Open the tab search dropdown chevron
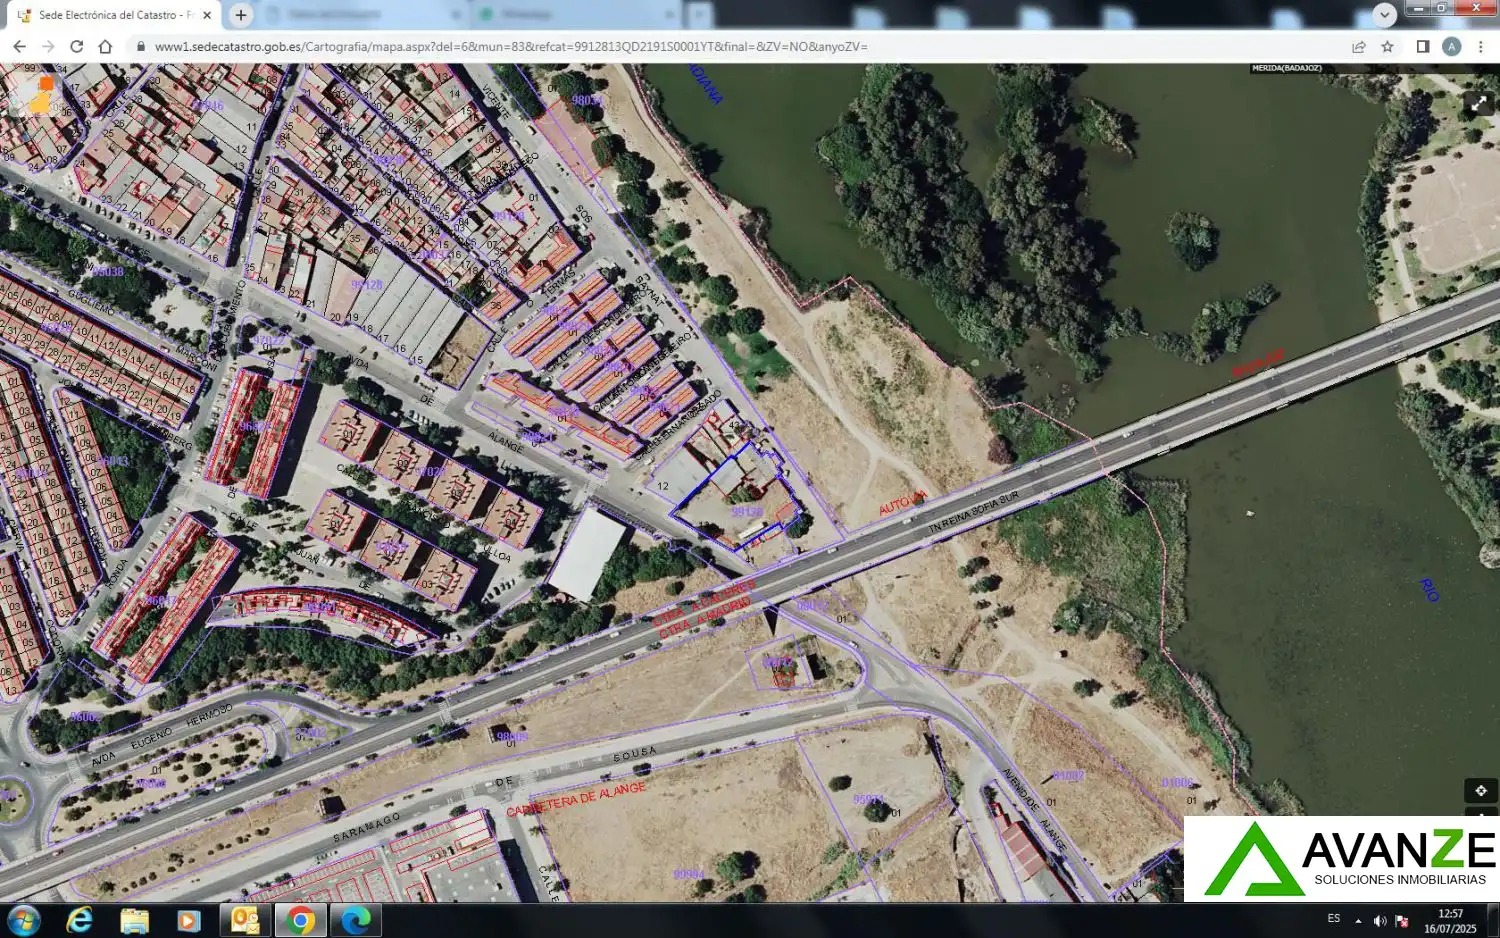Viewport: 1500px width, 938px height. [1384, 15]
